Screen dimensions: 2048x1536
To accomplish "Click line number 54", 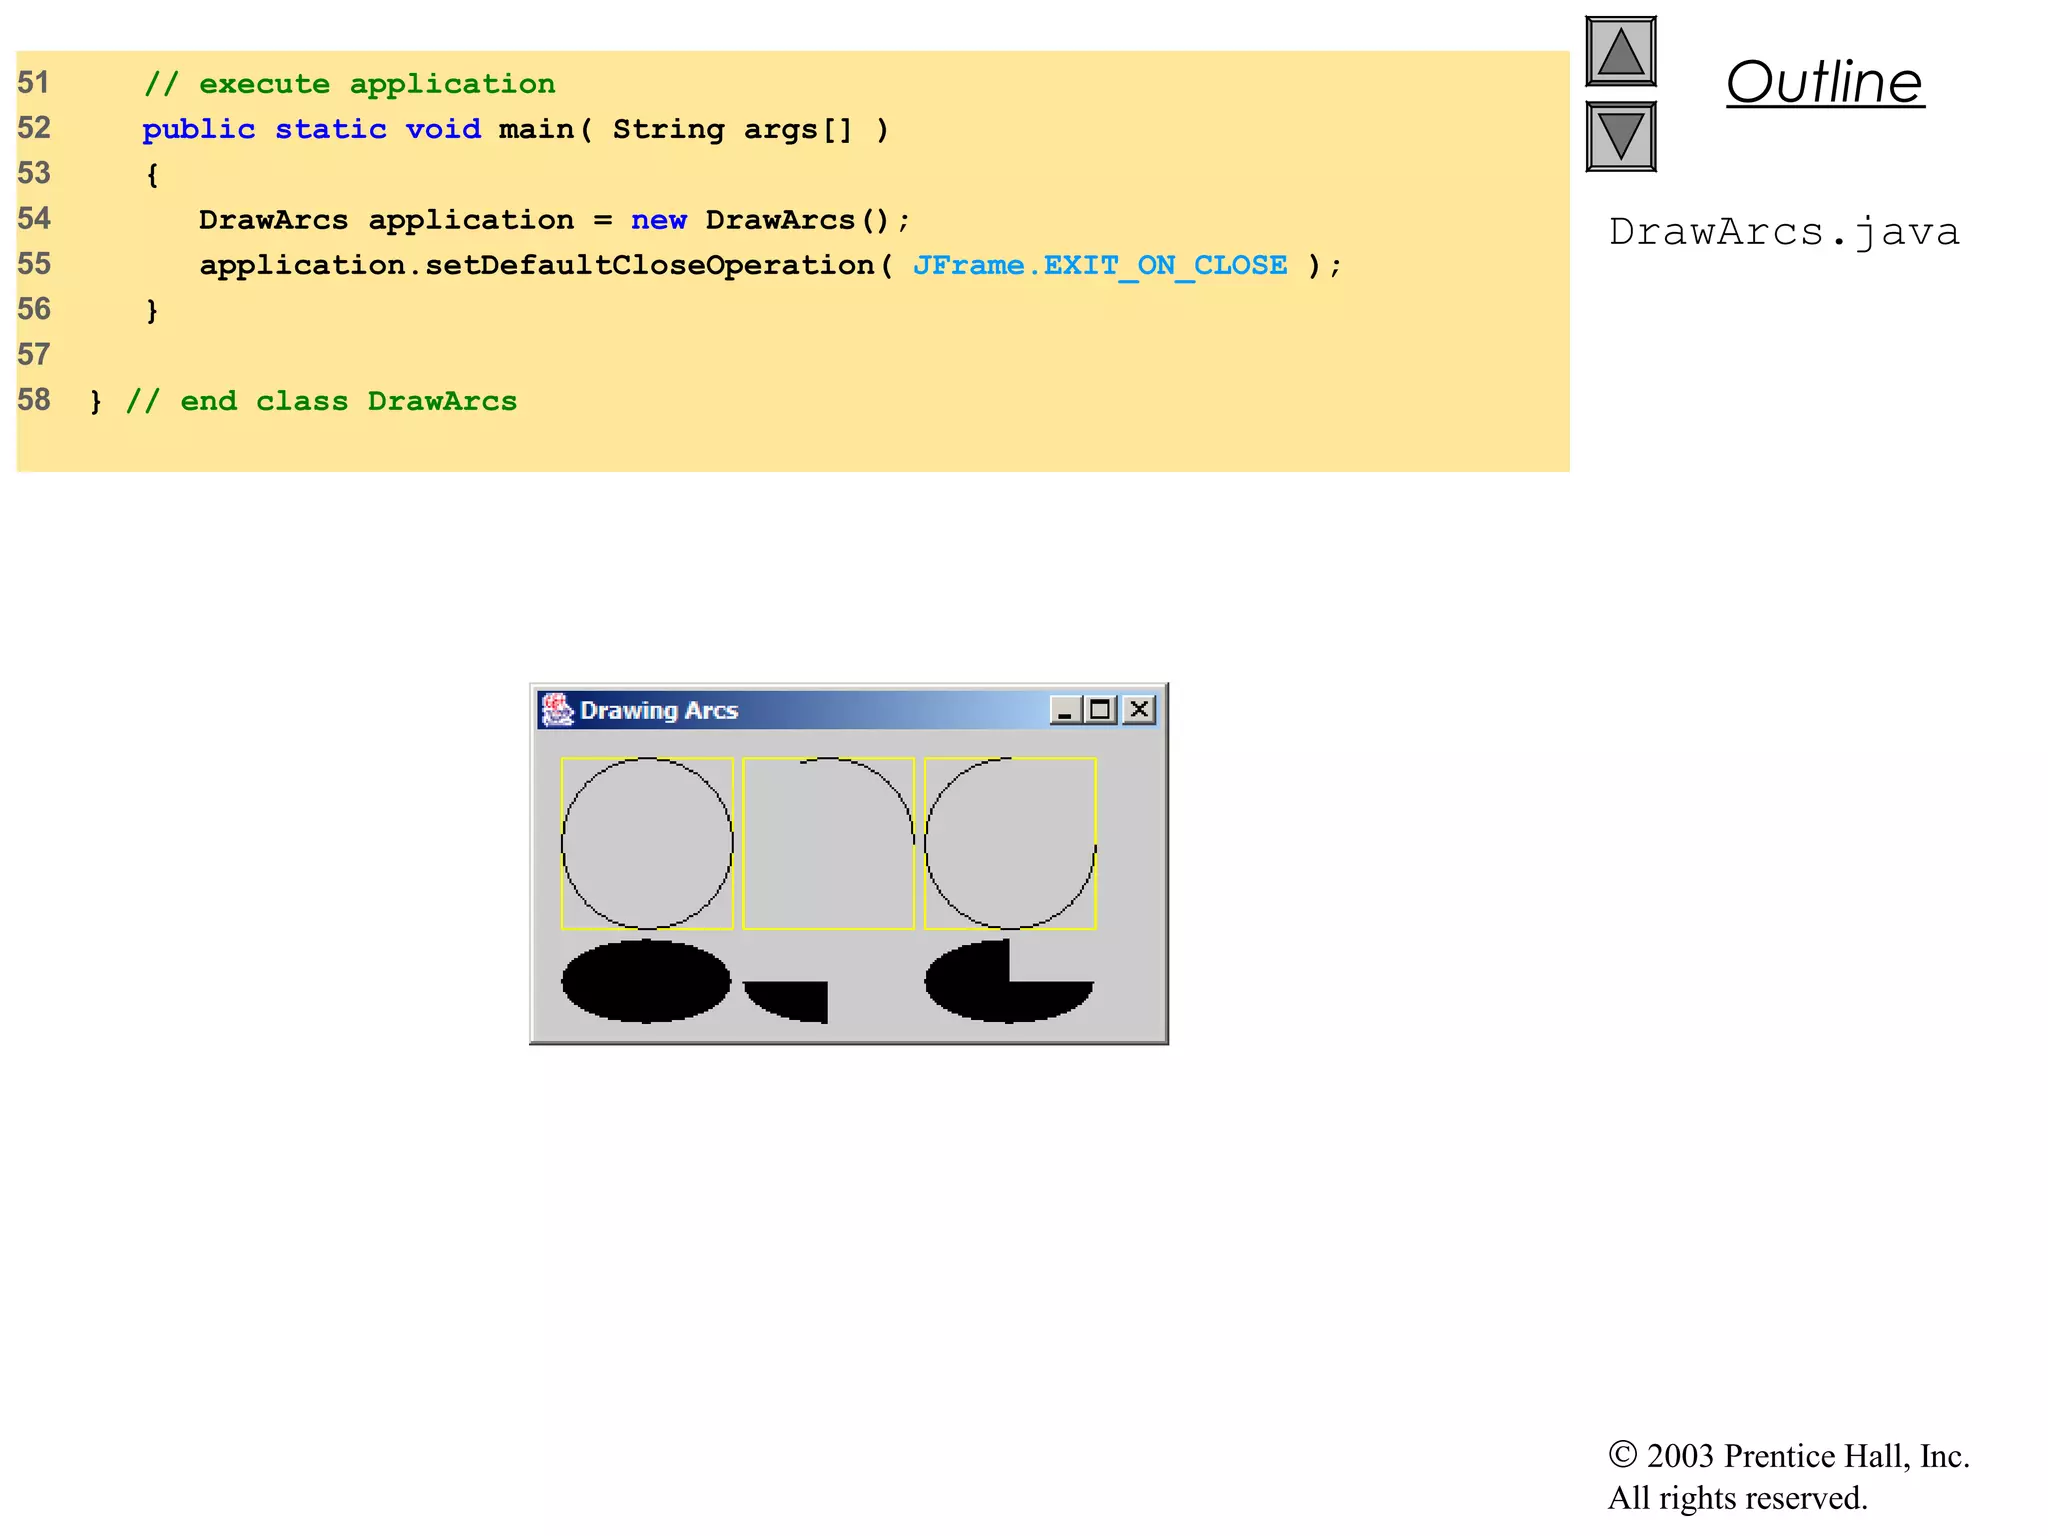I will point(34,219).
